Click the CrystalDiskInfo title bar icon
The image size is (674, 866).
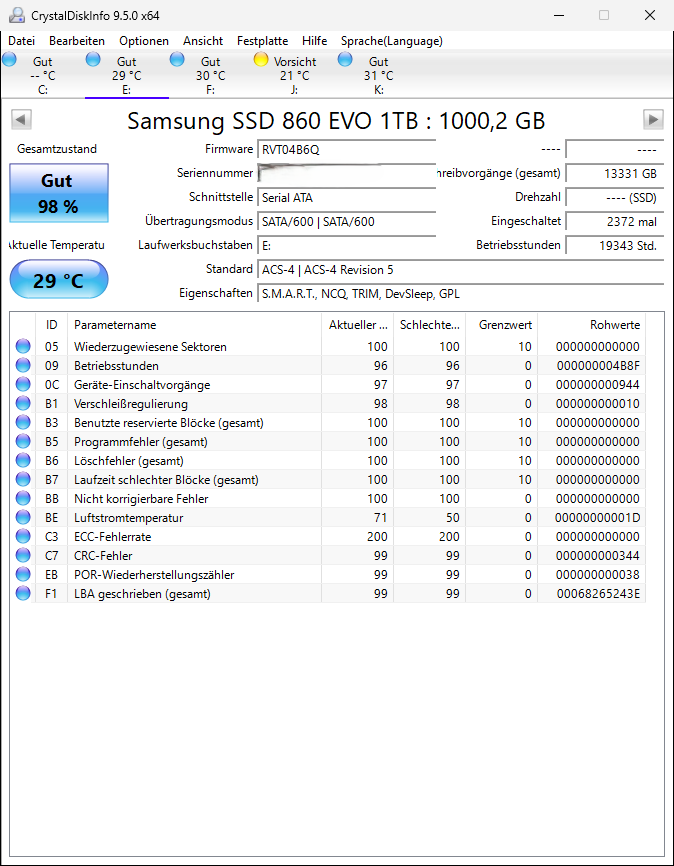click(x=17, y=15)
